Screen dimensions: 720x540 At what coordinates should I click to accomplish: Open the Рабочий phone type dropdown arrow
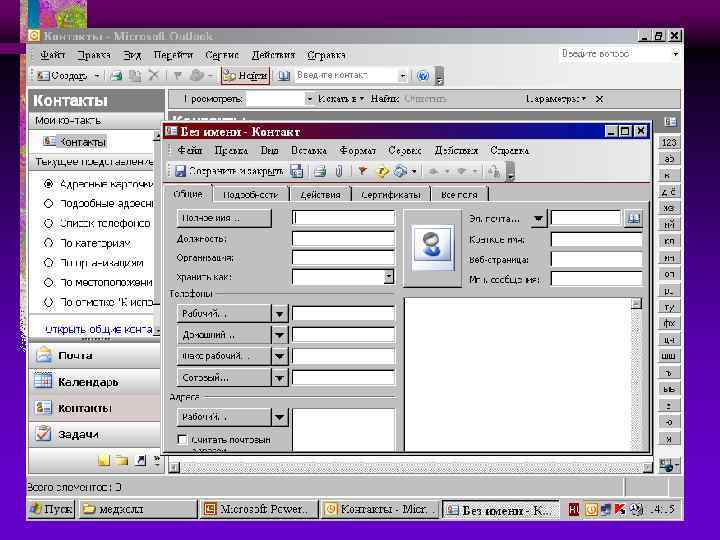point(279,314)
